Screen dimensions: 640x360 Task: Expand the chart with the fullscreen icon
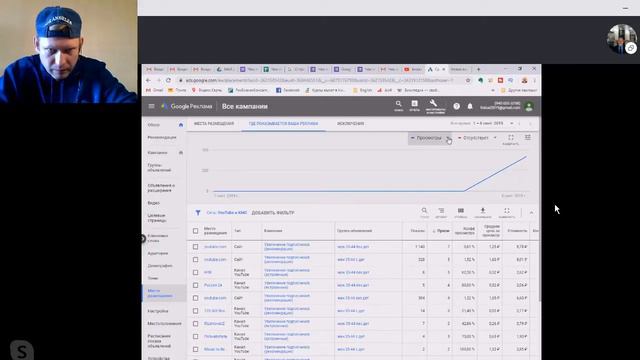pyautogui.click(x=511, y=139)
